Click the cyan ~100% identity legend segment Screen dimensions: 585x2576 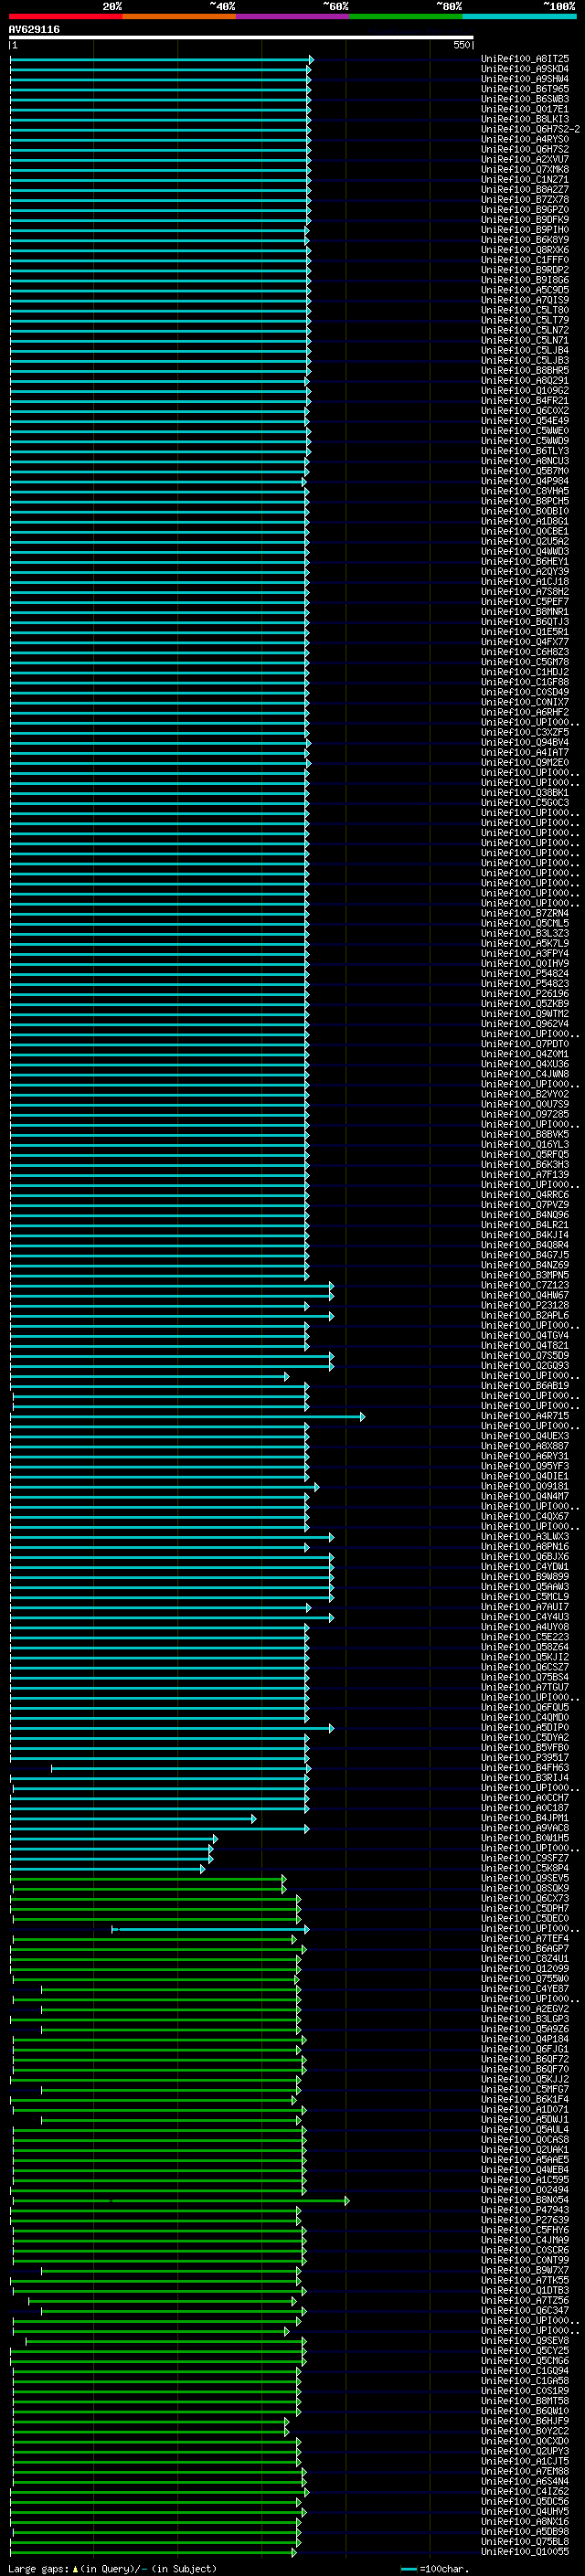(x=519, y=16)
